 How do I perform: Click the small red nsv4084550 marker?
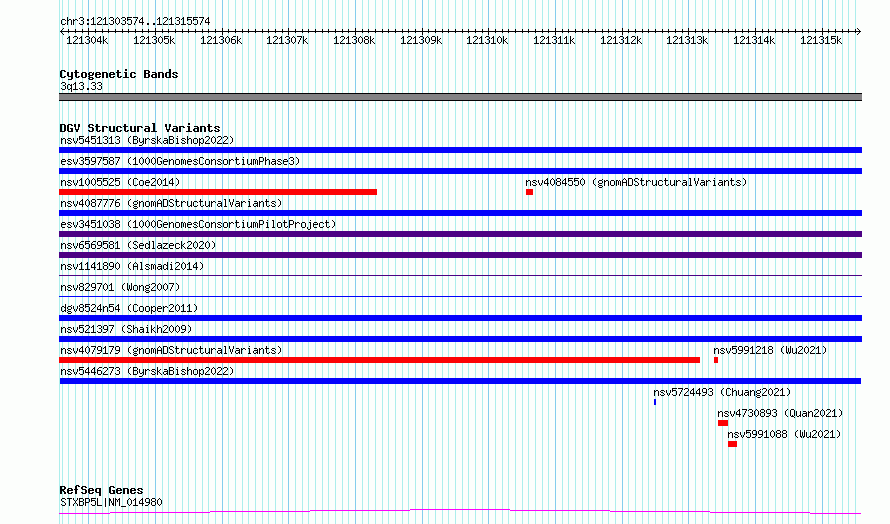click(530, 192)
